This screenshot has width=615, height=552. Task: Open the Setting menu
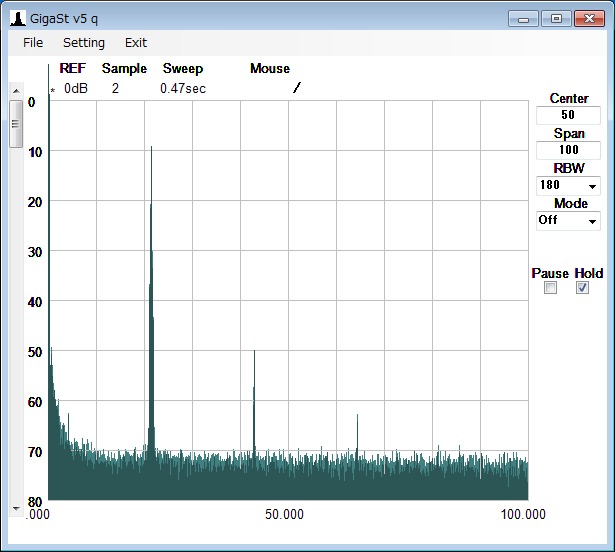click(x=83, y=43)
